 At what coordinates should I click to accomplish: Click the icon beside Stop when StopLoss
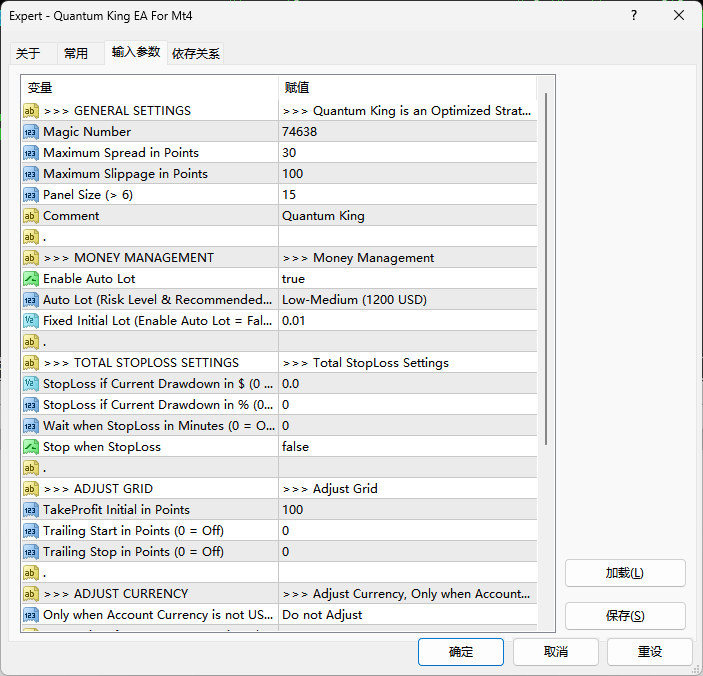point(31,447)
